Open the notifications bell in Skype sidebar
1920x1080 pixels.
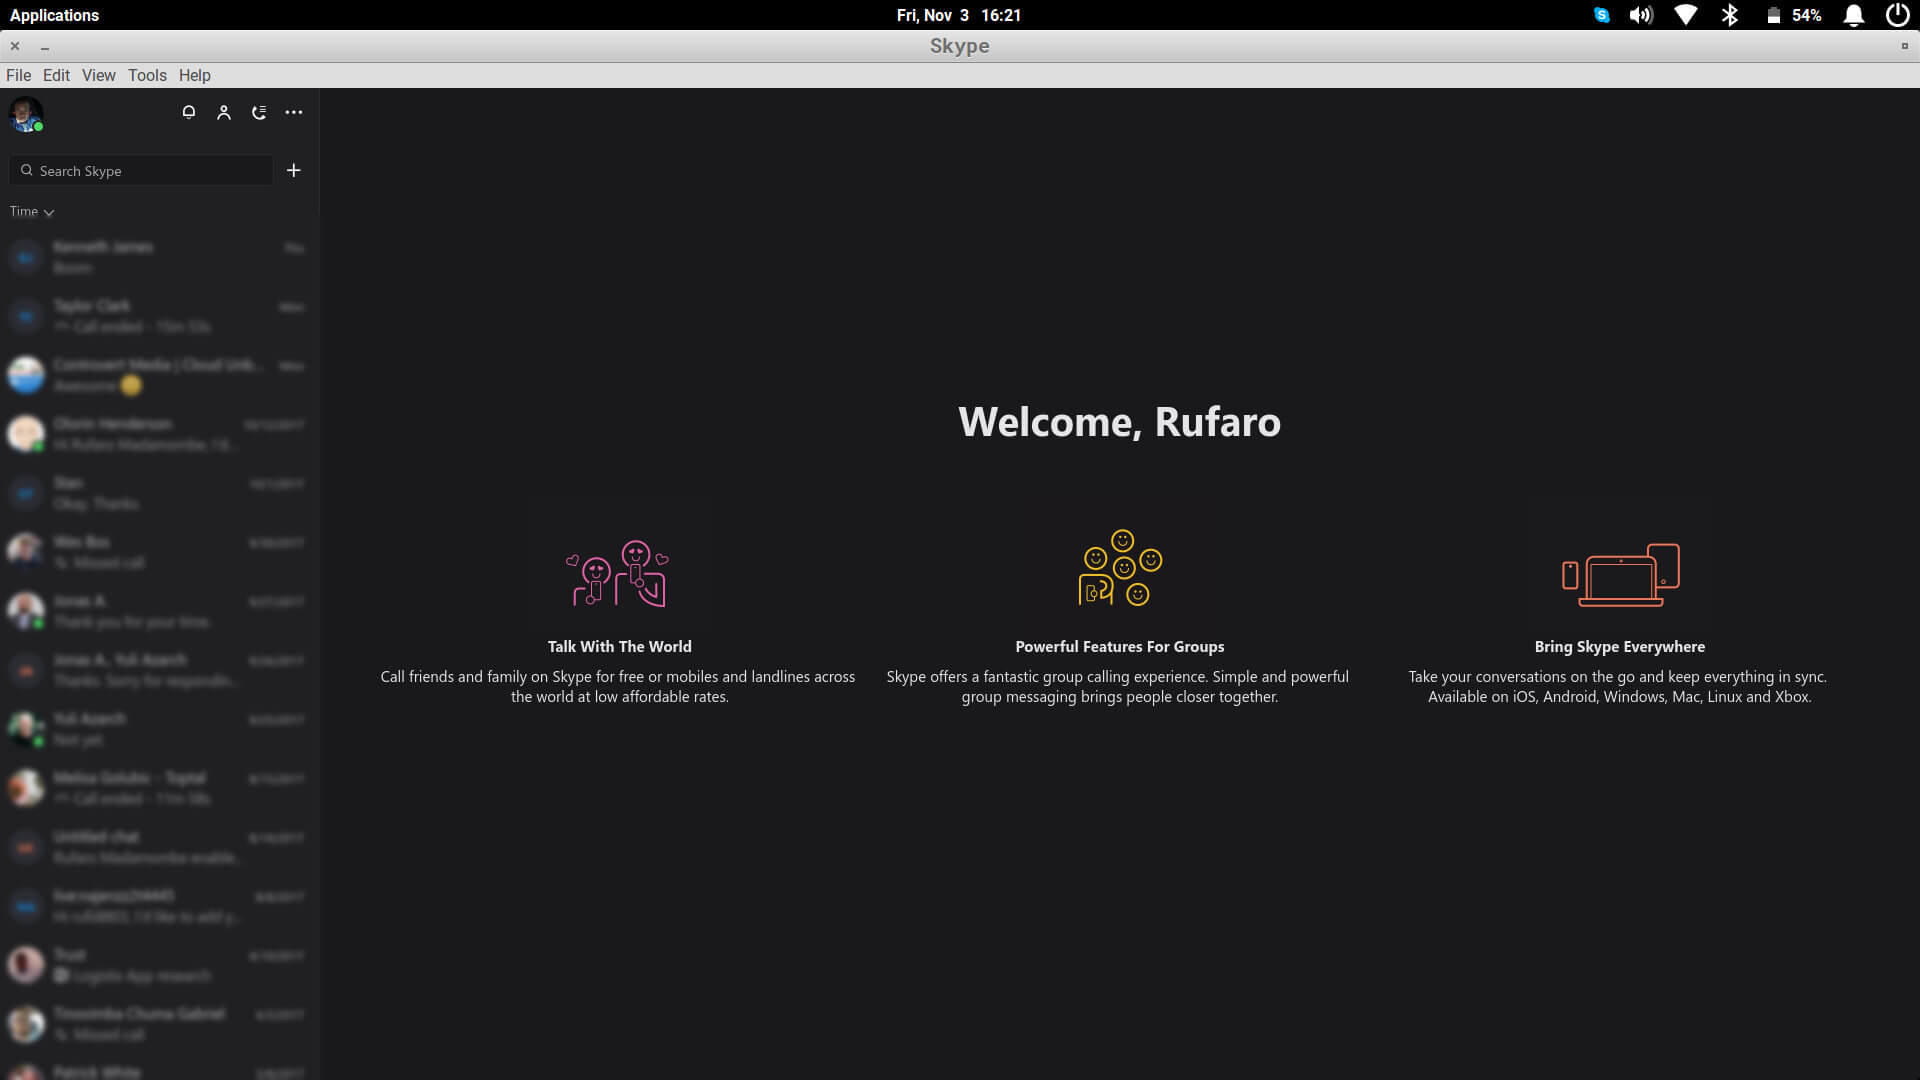click(x=188, y=113)
